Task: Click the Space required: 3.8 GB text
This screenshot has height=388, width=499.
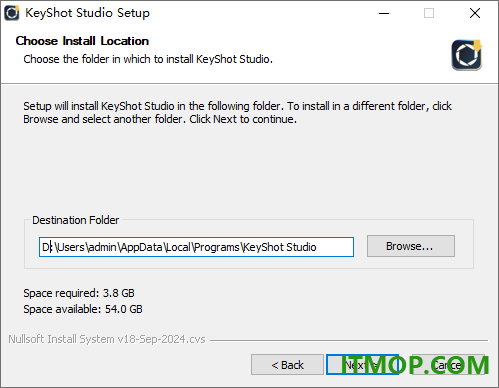Action: click(x=79, y=293)
